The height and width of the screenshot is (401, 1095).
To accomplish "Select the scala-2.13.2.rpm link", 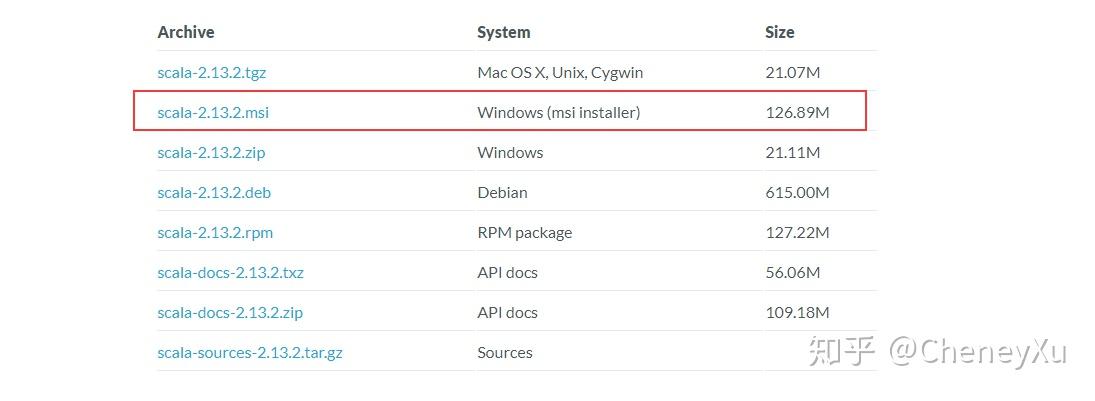I will click(215, 233).
